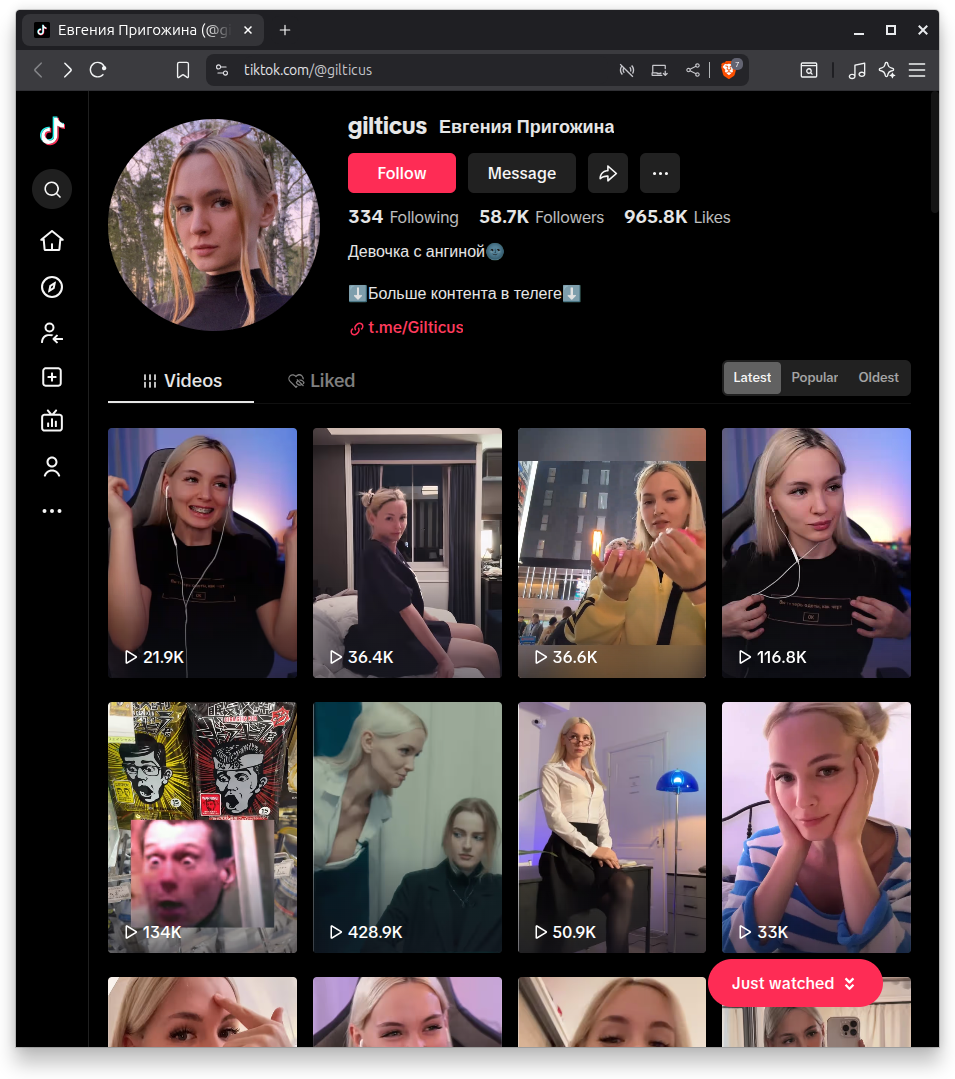Play the video with 33K views
This screenshot has height=1079, width=955.
816,827
